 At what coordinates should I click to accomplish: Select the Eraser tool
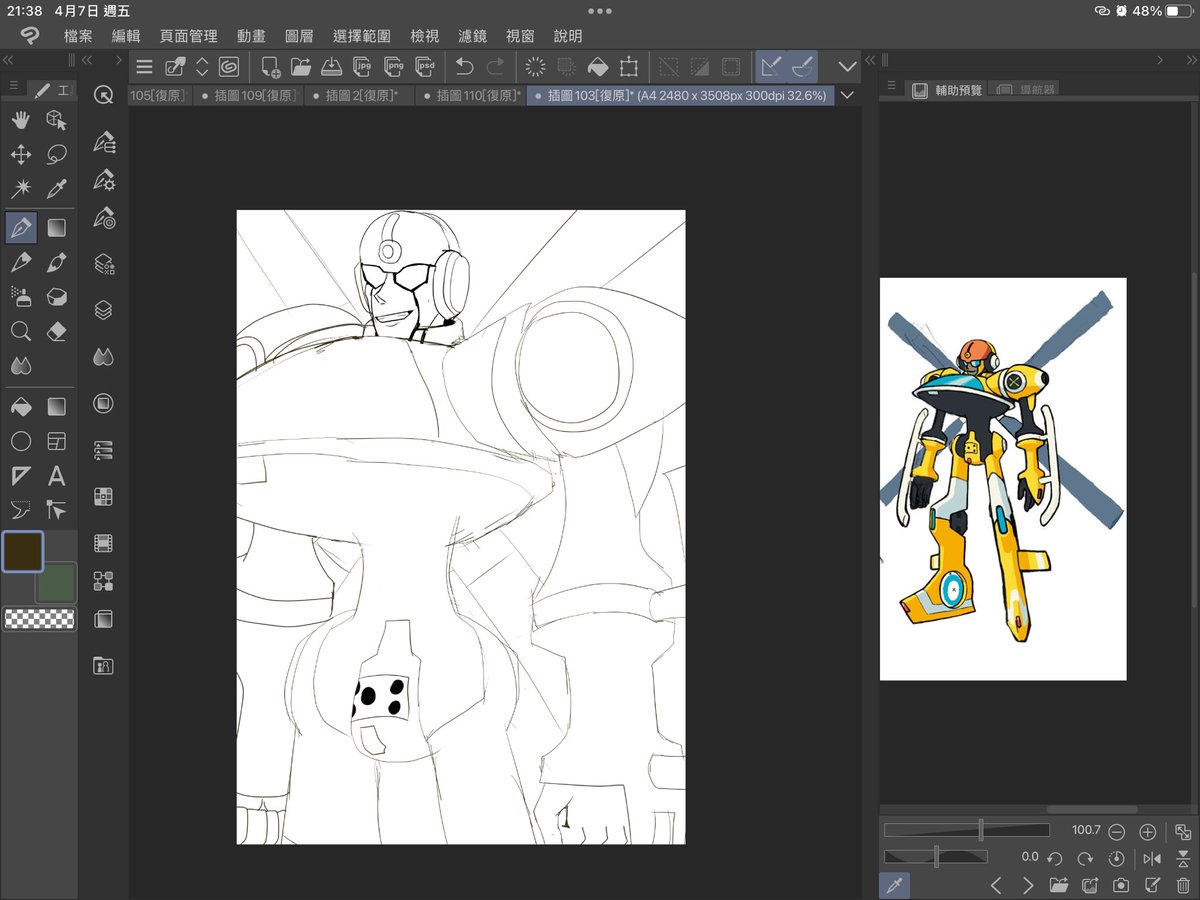pyautogui.click(x=56, y=330)
